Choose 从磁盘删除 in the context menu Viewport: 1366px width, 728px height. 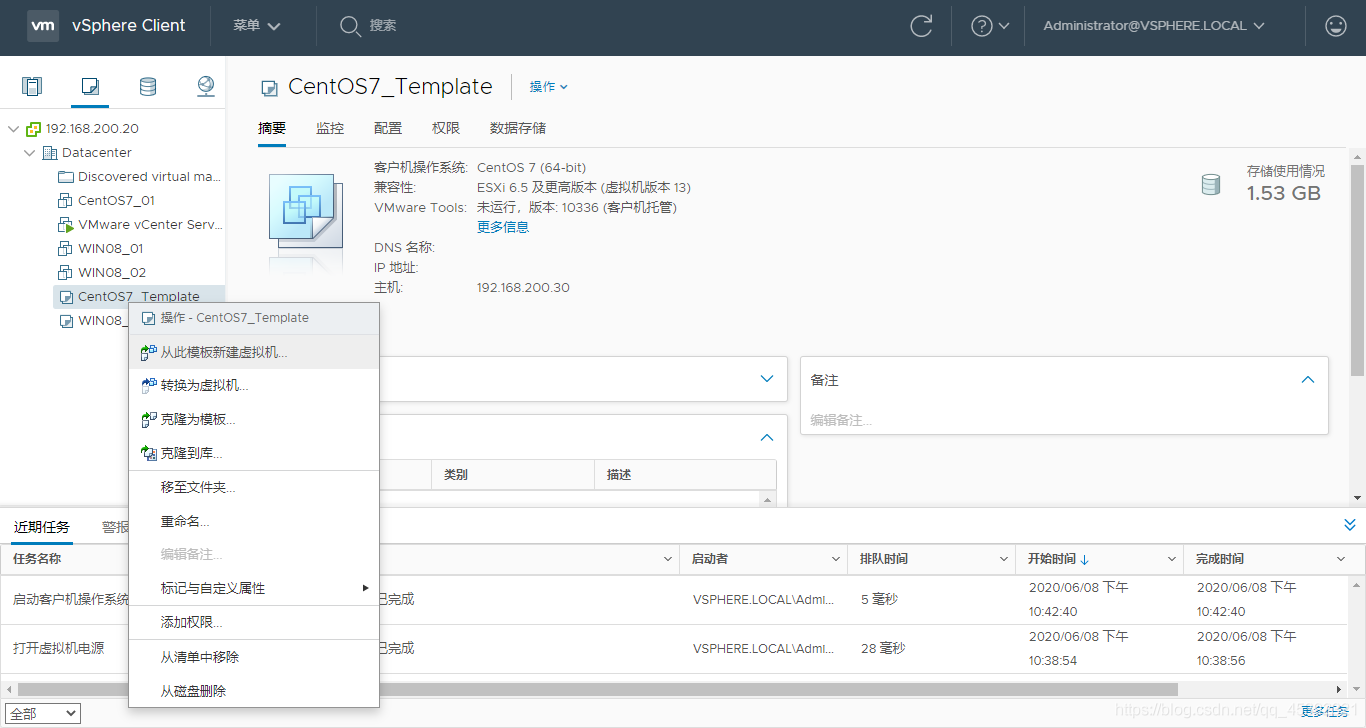pyautogui.click(x=254, y=691)
